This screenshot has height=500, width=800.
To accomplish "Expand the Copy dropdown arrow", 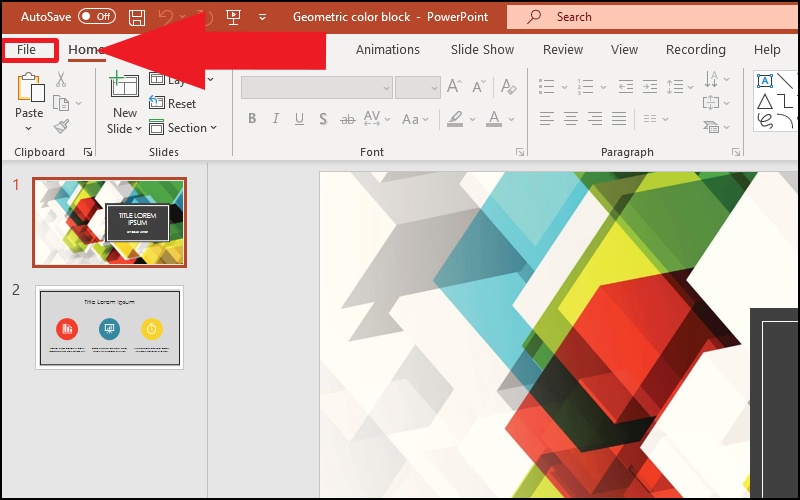I will 79,104.
